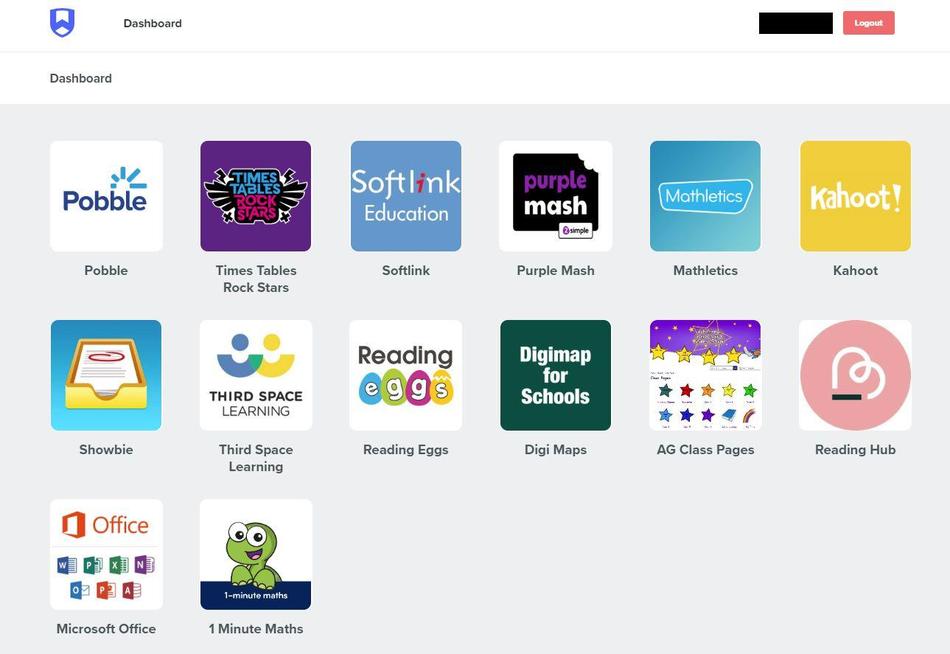Click the pink Reading Hub icon
950x654 pixels.
coord(855,375)
